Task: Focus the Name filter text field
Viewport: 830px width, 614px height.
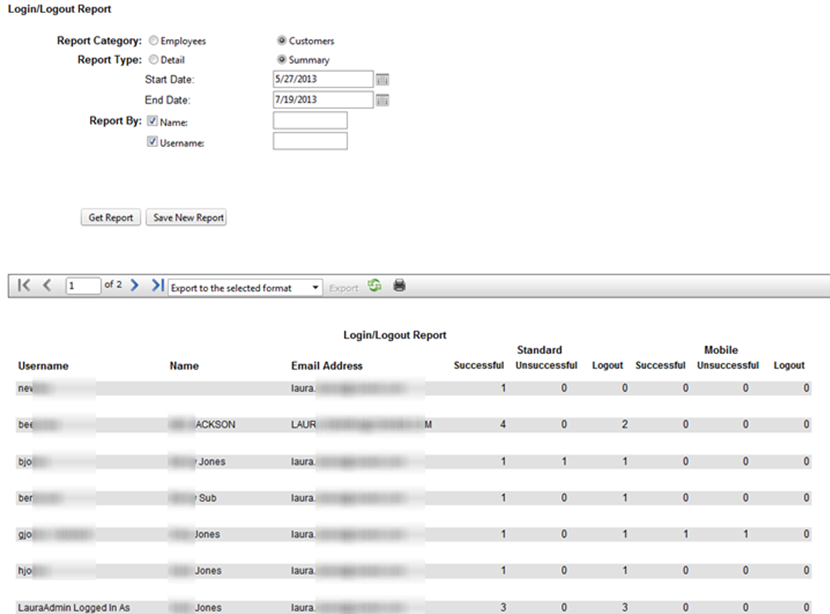Action: [x=309, y=121]
